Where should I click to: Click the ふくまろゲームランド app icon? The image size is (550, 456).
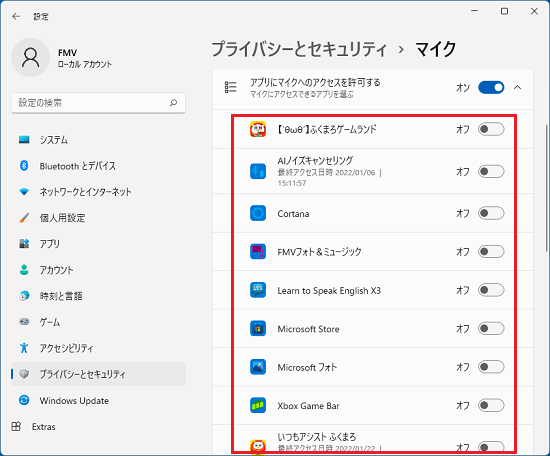[x=258, y=129]
